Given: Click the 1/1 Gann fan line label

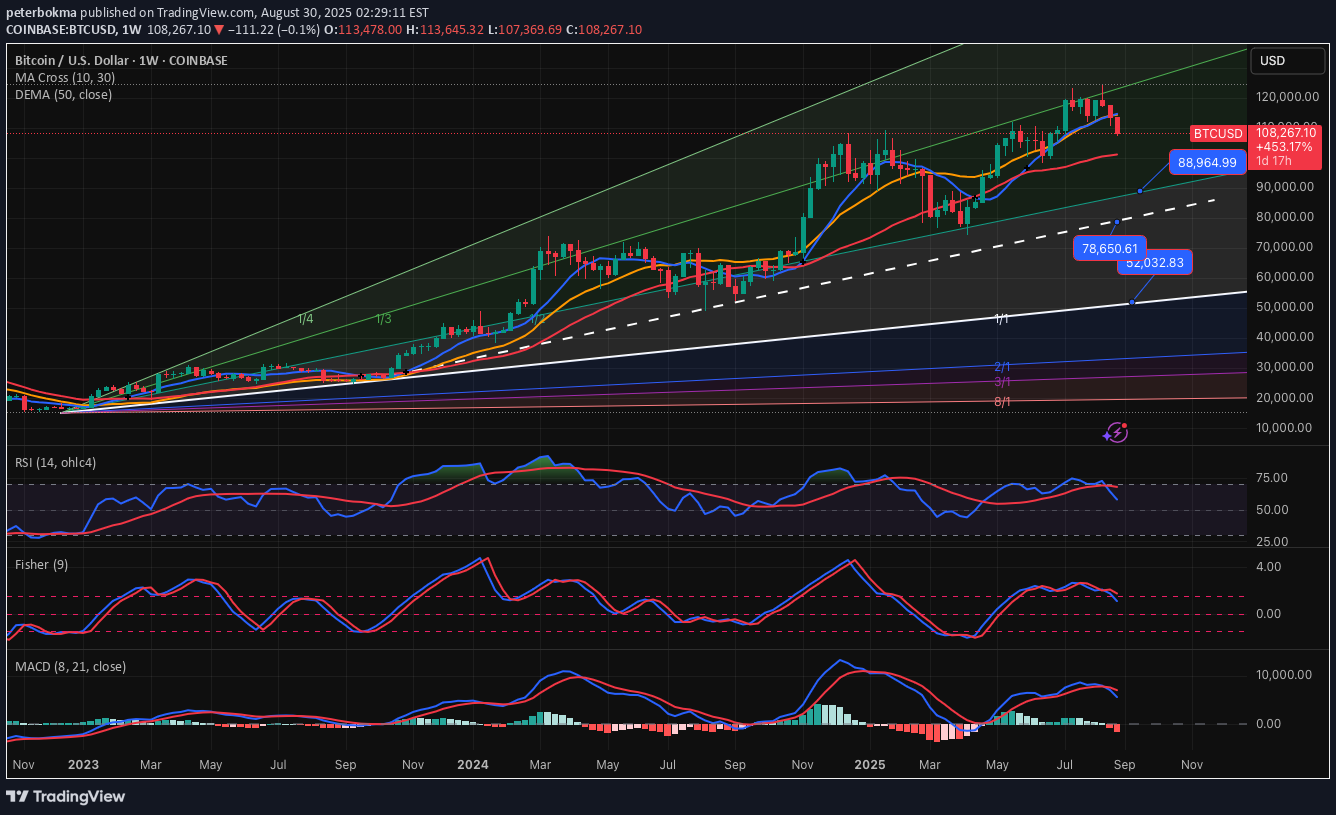Looking at the screenshot, I should (1001, 318).
